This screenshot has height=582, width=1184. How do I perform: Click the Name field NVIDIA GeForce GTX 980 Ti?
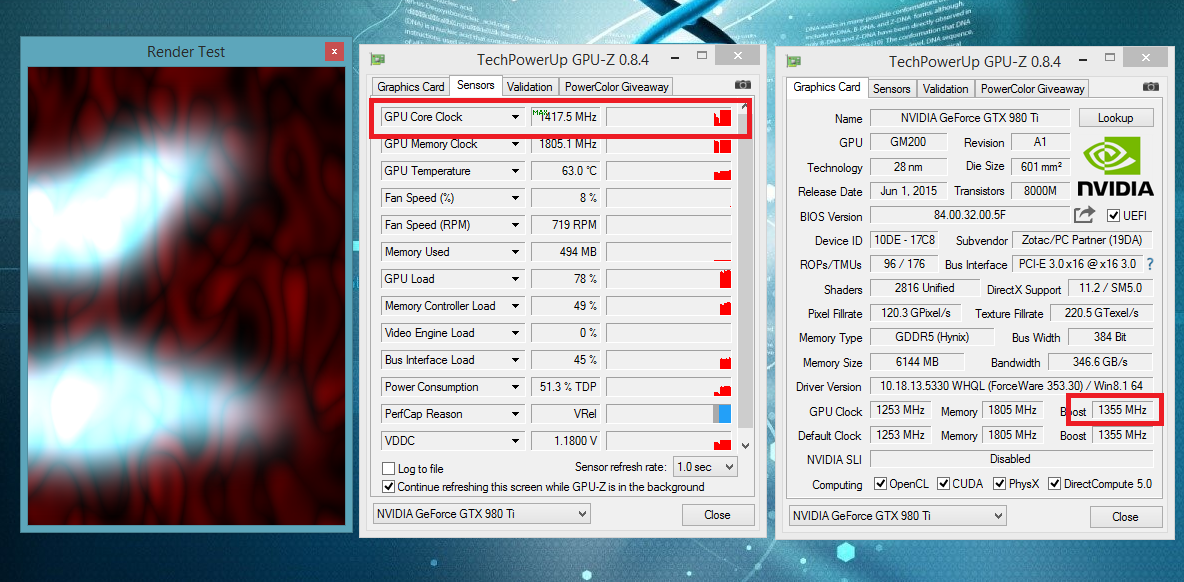(x=970, y=118)
